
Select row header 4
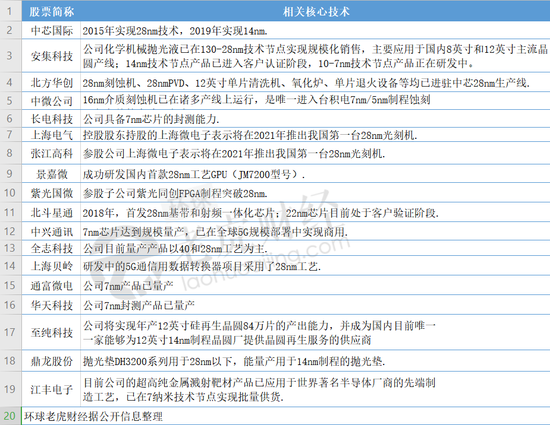(x=11, y=82)
